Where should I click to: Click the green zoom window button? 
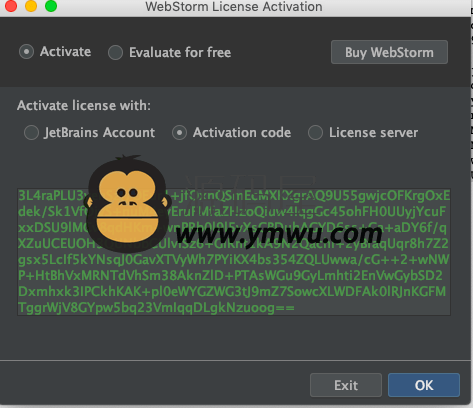coord(51,6)
